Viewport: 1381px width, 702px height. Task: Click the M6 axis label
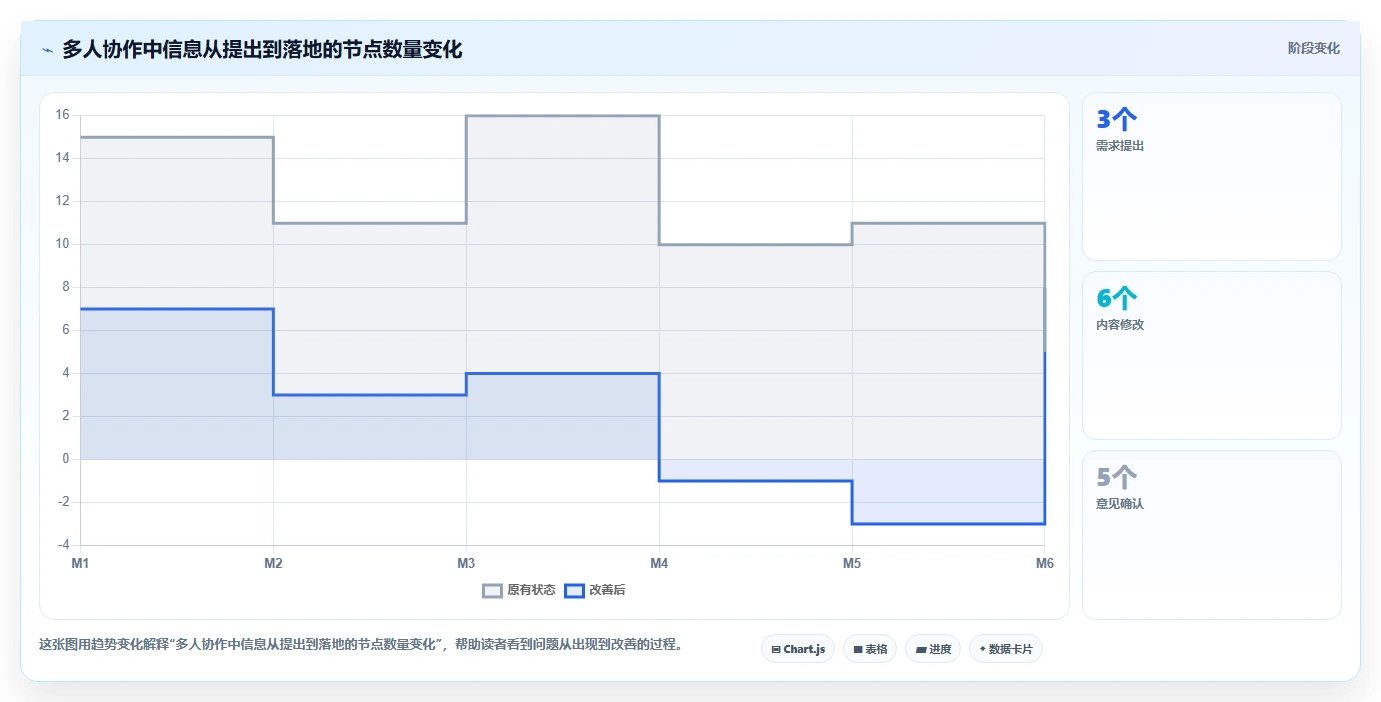click(1045, 563)
